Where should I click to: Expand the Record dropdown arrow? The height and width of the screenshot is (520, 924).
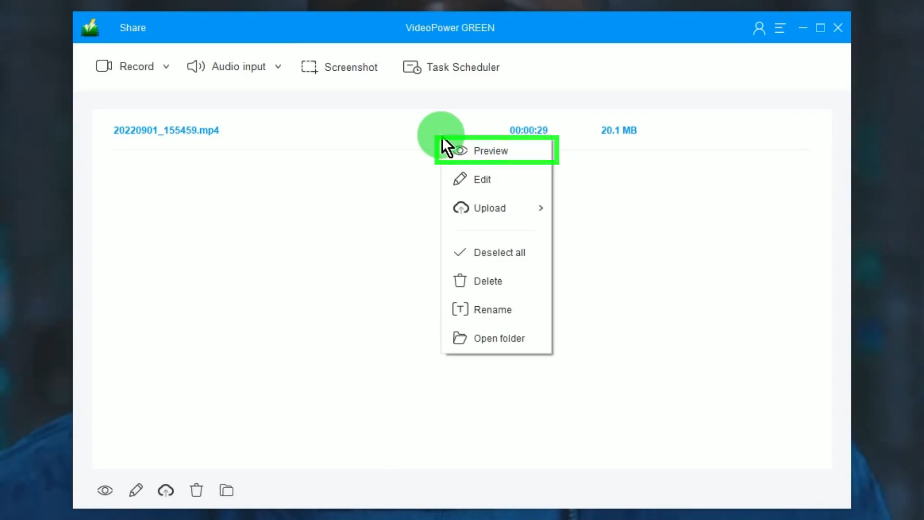pyautogui.click(x=166, y=67)
